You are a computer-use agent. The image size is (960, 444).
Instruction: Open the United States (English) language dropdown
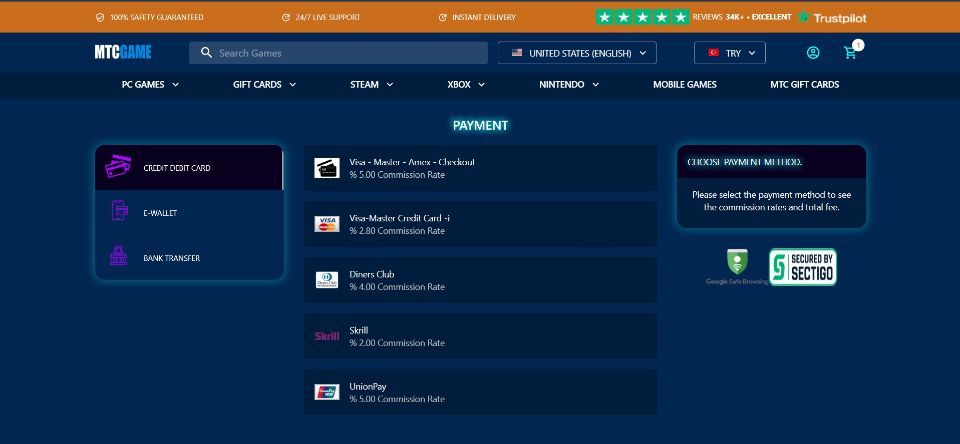point(577,53)
